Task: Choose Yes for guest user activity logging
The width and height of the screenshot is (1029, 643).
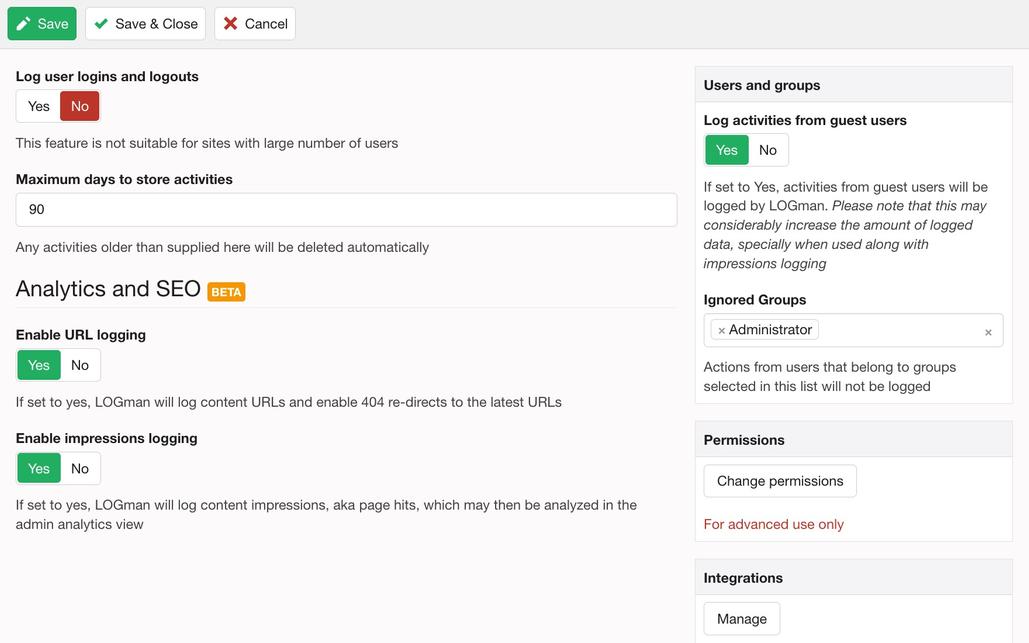Action: [726, 150]
